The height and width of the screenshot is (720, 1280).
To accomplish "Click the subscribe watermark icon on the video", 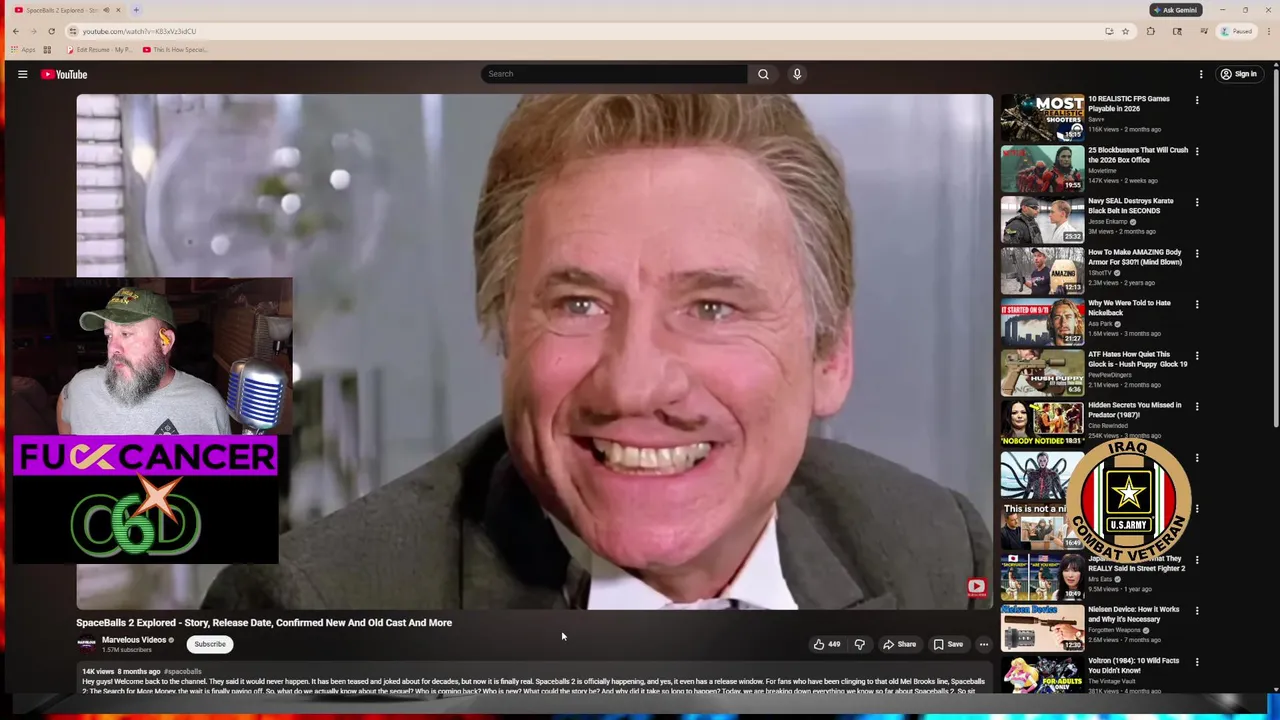I will pos(976,587).
